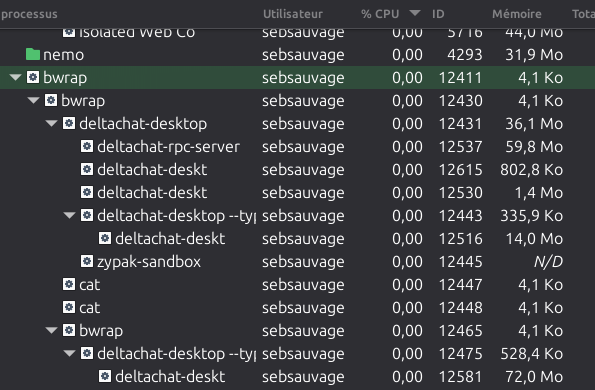
Task: Click gear icon of process 12581
Action: (x=105, y=376)
